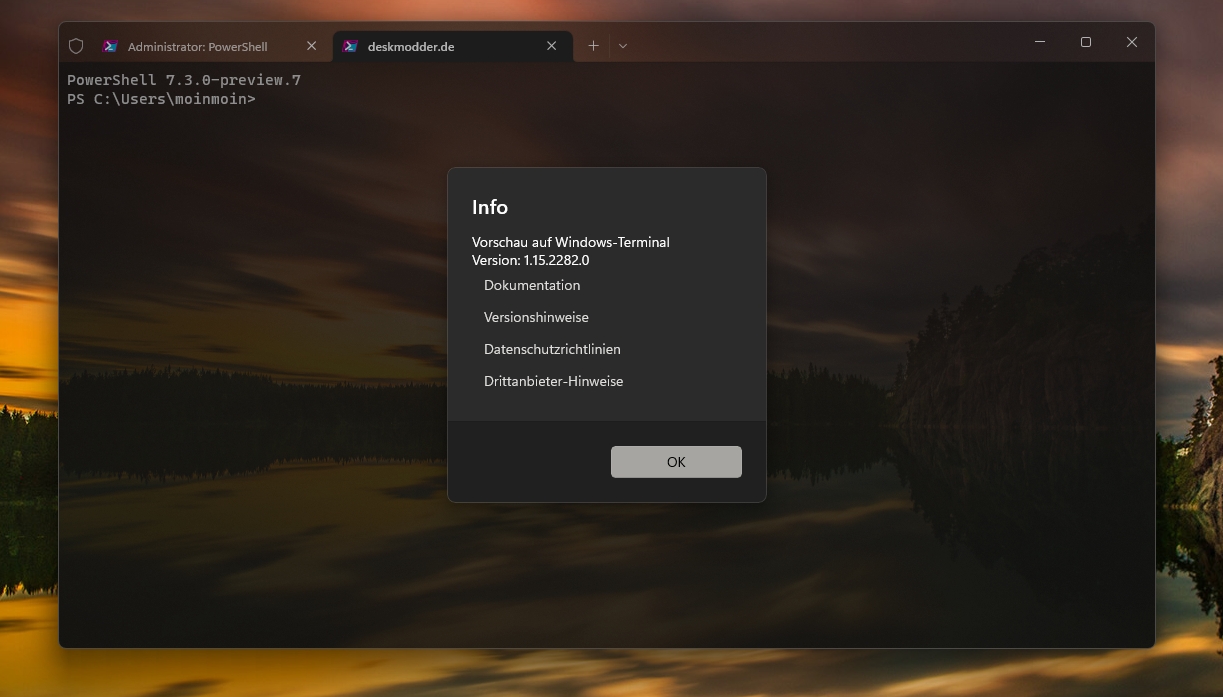Close the deskmodder.de tab
Viewport: 1223px width, 697px height.
[x=551, y=46]
